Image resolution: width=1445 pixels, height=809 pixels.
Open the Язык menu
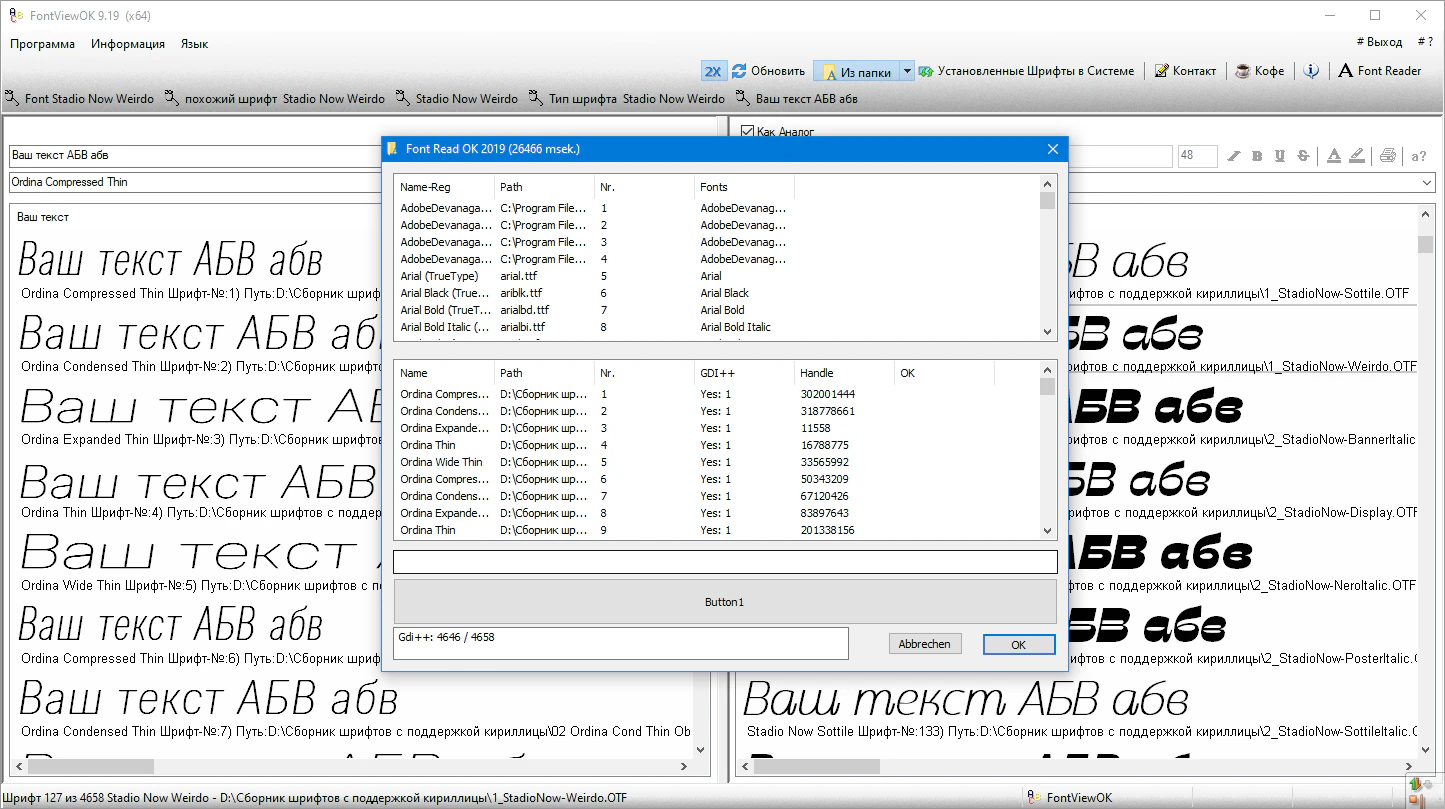194,44
